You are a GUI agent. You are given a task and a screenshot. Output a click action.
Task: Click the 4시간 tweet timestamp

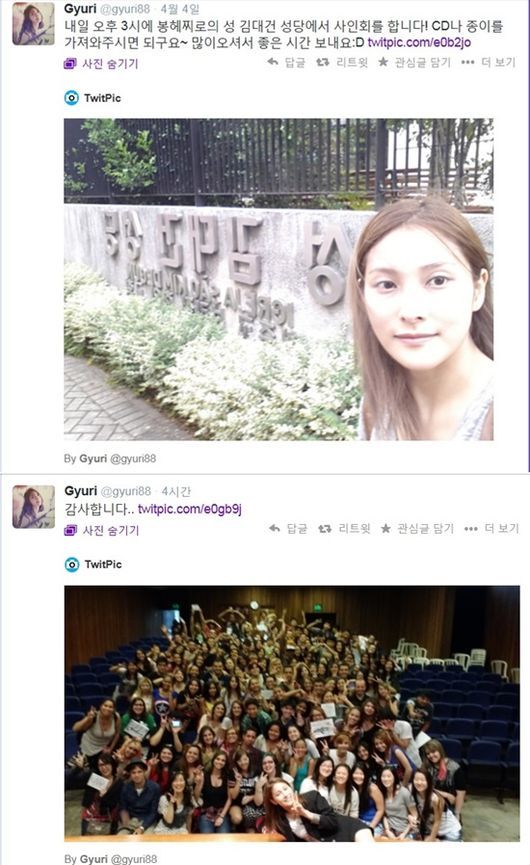point(176,492)
